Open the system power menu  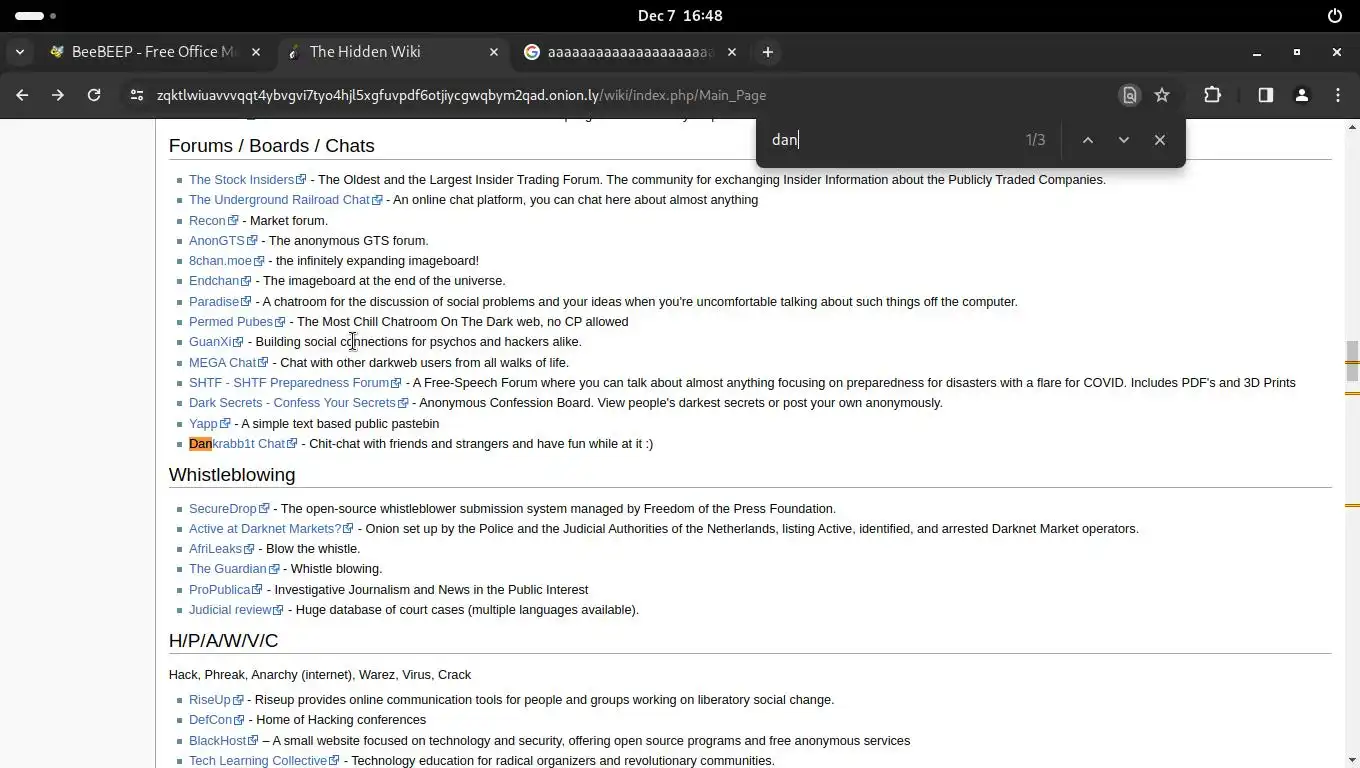[1334, 15]
